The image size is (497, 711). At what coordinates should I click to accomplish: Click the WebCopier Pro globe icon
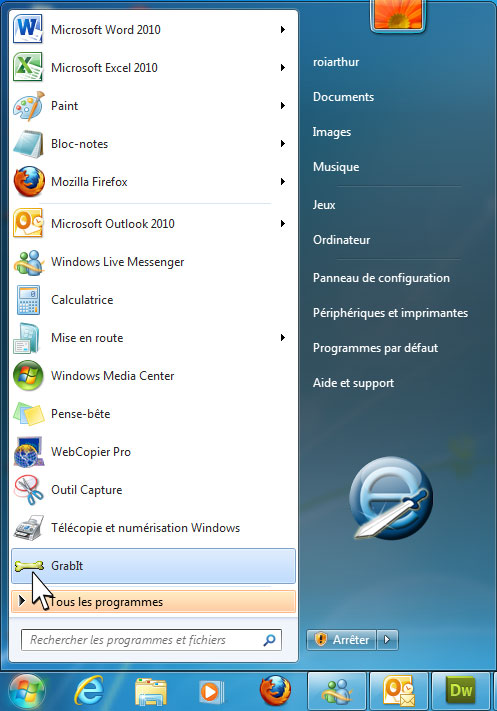coord(29,452)
